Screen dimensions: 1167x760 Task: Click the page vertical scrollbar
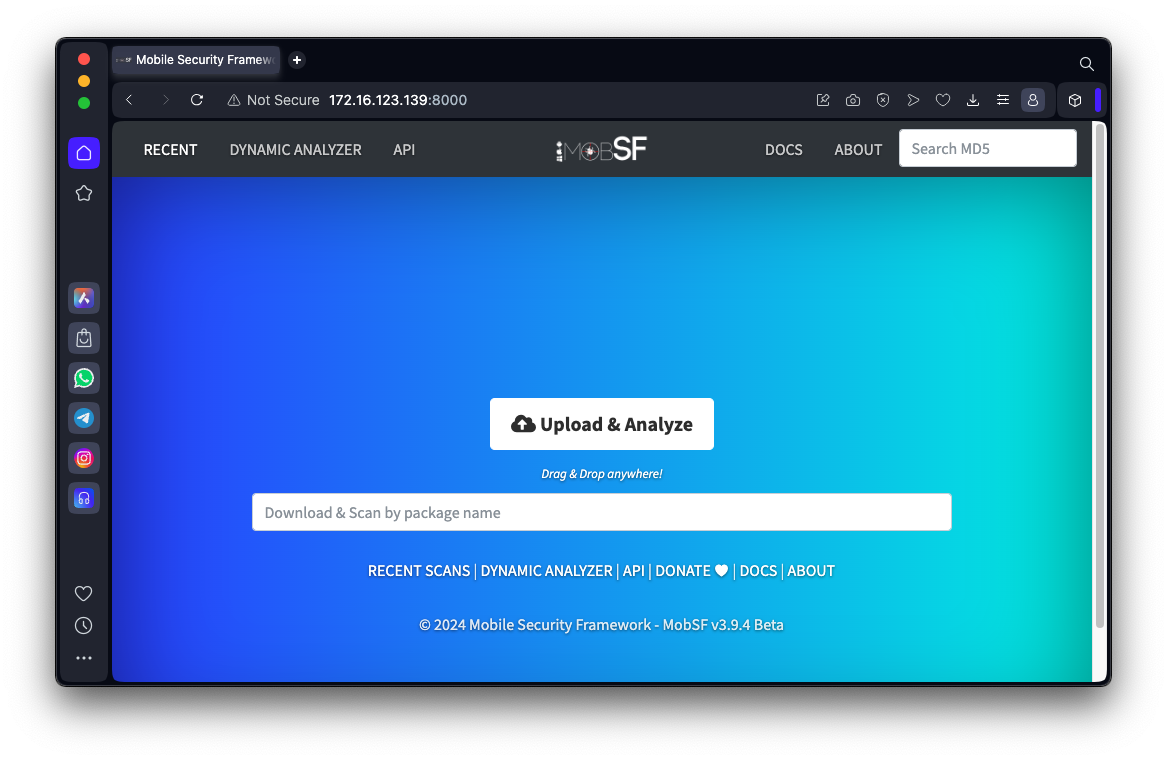point(1099,376)
